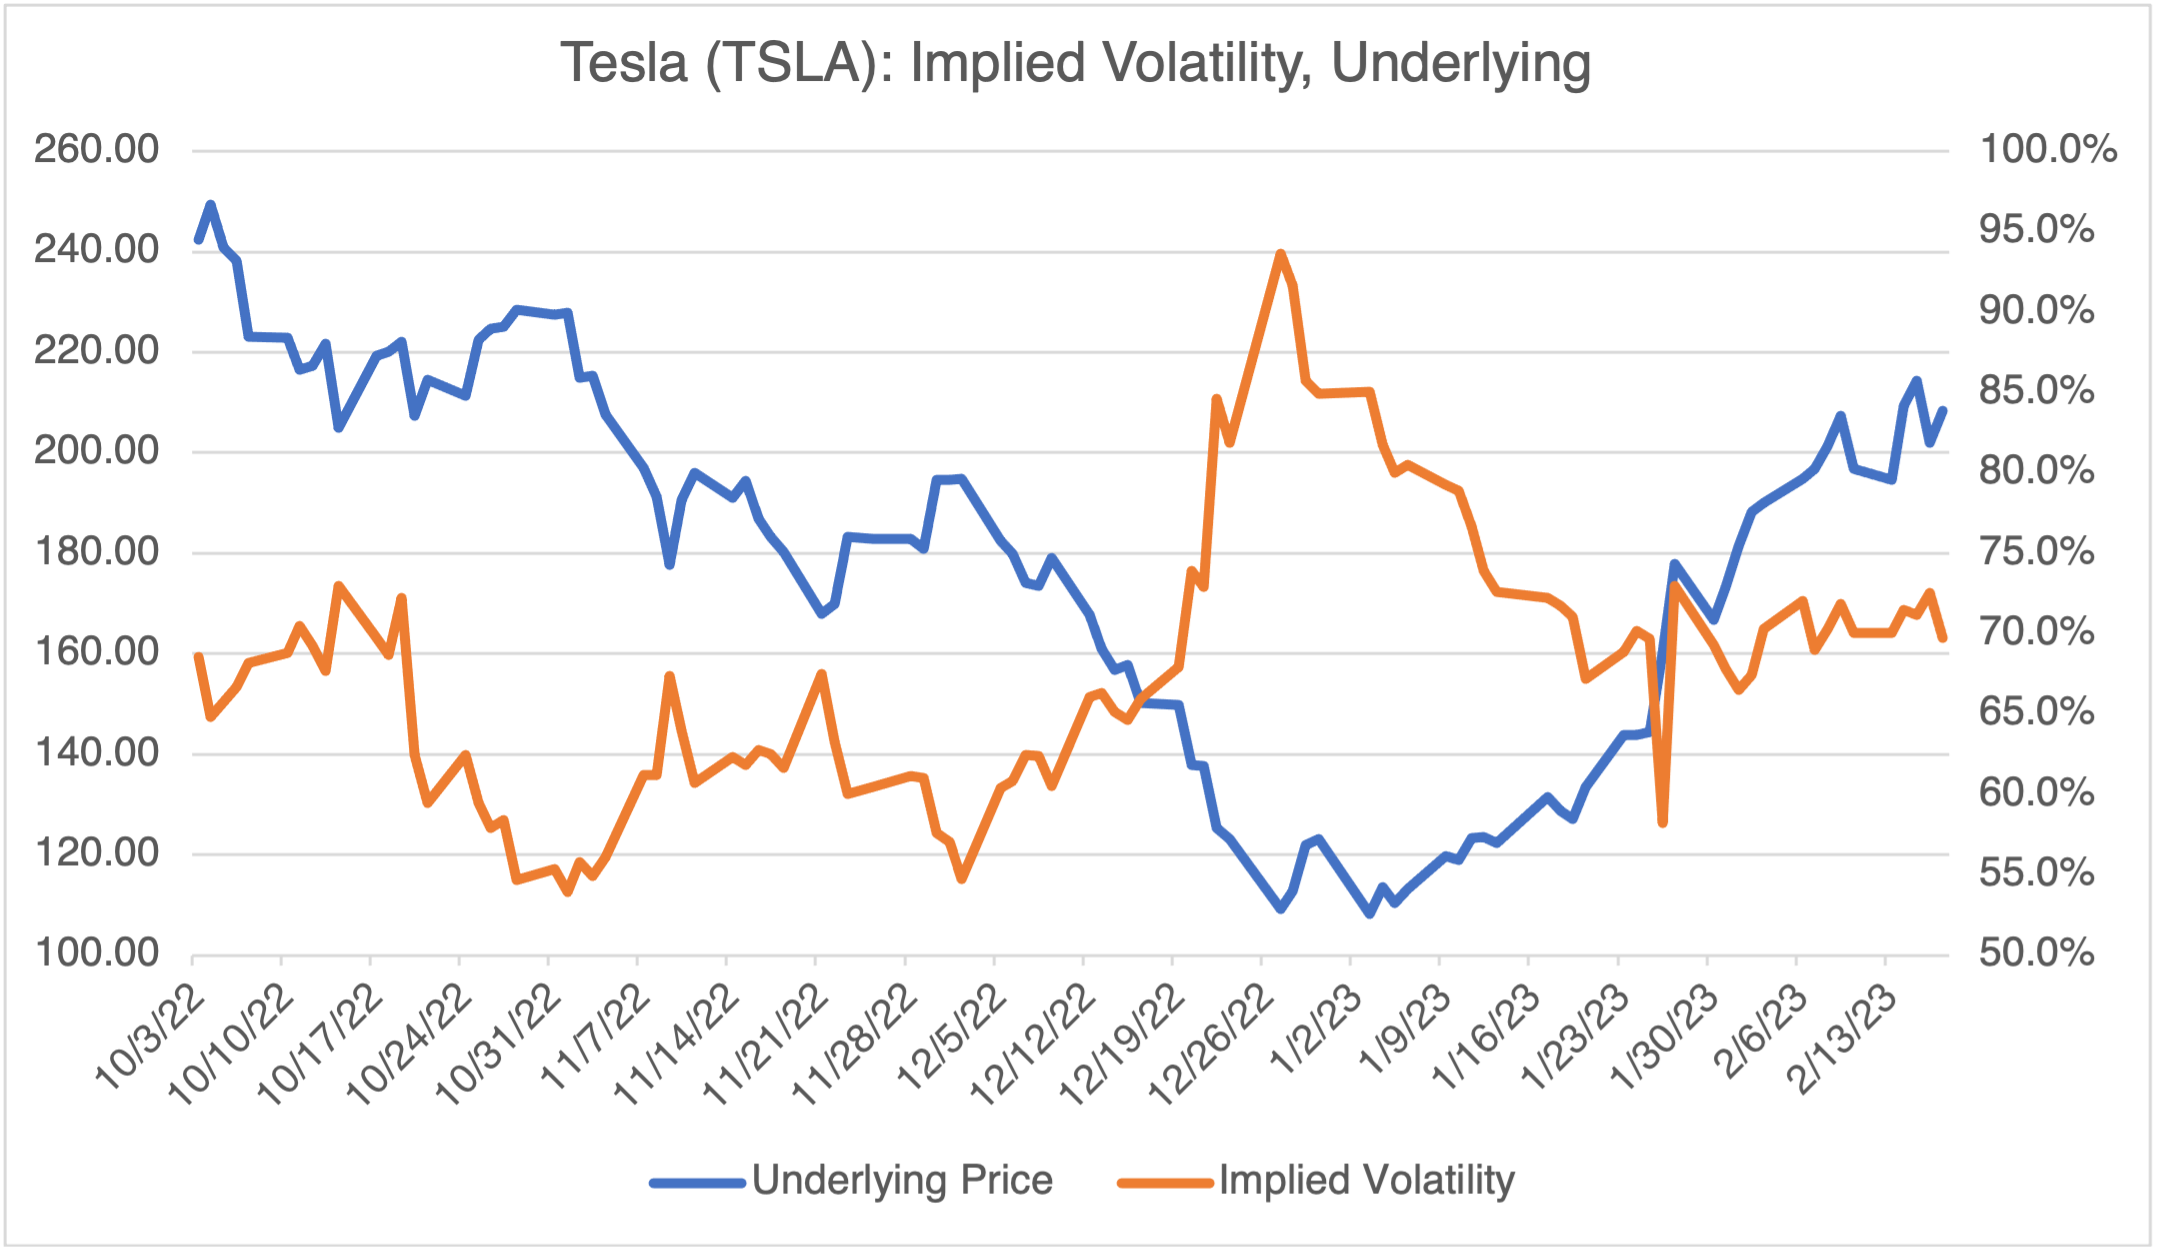Click the 100.00 left axis label
Viewport: 2158px width, 1251px height.
(97, 952)
